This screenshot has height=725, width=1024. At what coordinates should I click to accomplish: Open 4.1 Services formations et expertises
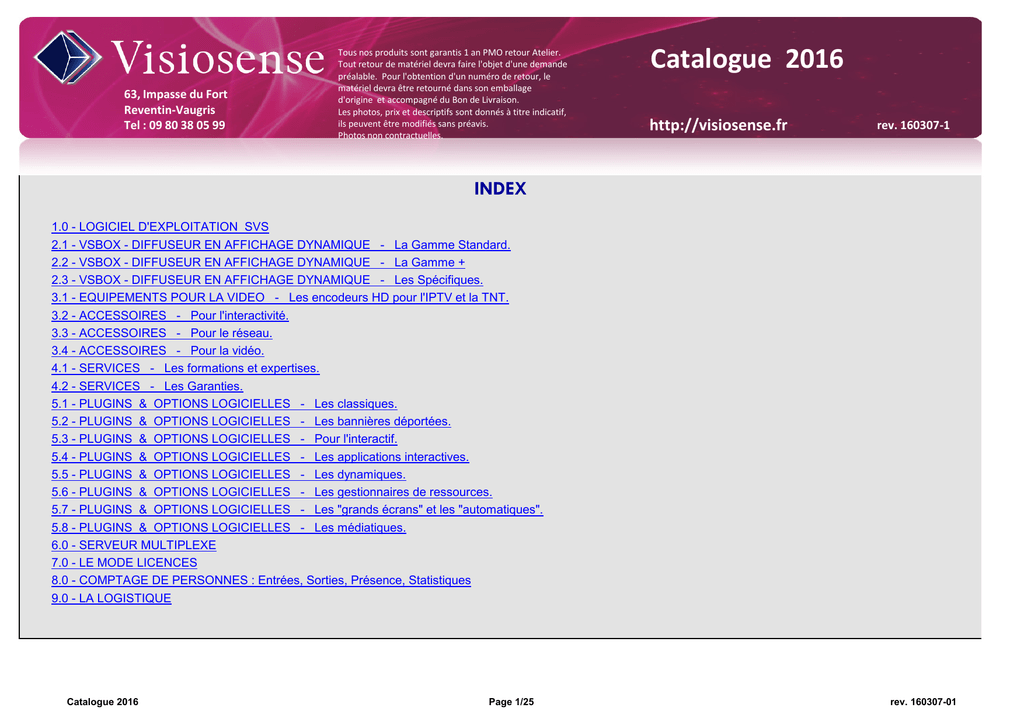(185, 368)
